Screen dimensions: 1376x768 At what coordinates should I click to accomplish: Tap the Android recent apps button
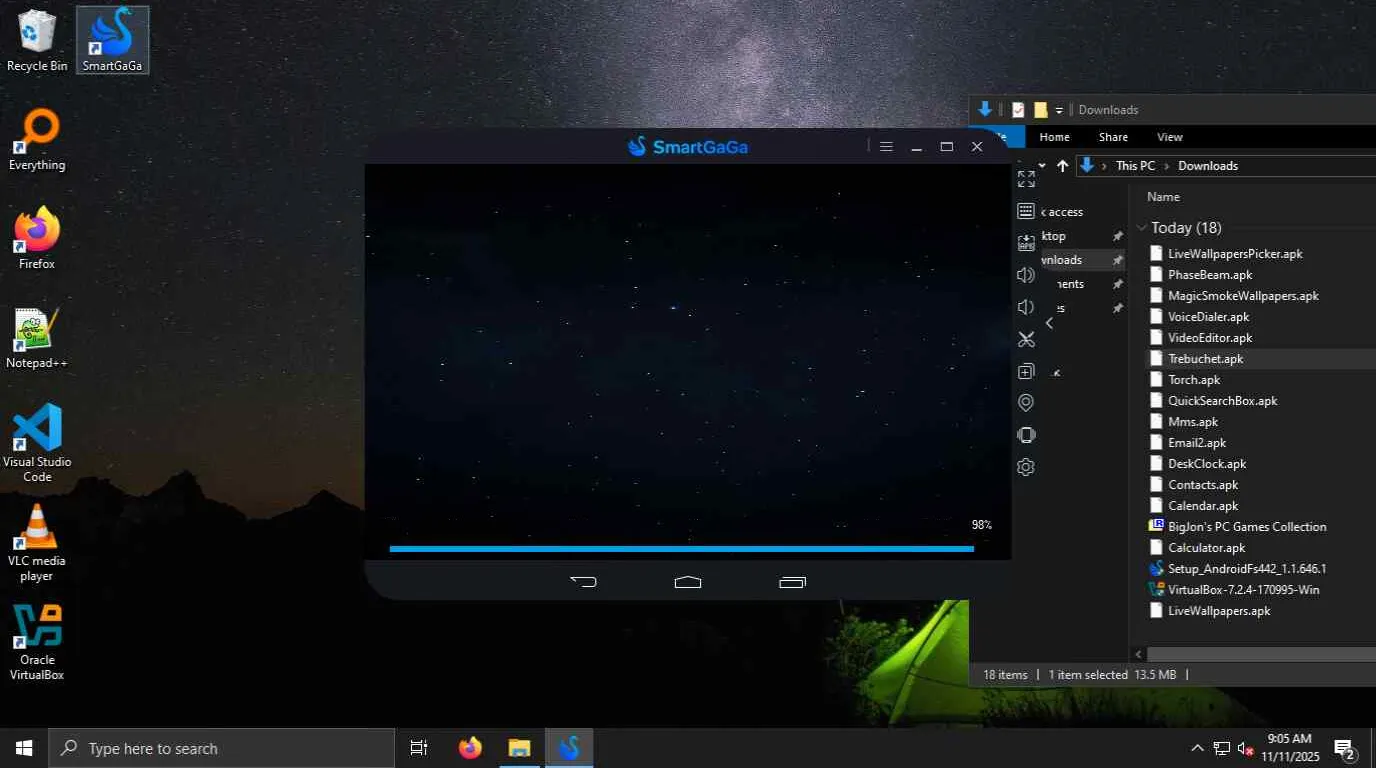(x=792, y=581)
